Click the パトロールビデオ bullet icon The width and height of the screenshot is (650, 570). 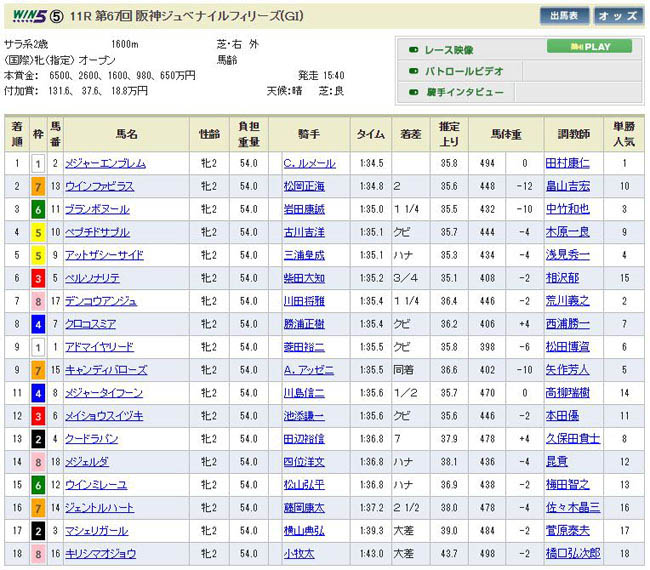pos(413,71)
